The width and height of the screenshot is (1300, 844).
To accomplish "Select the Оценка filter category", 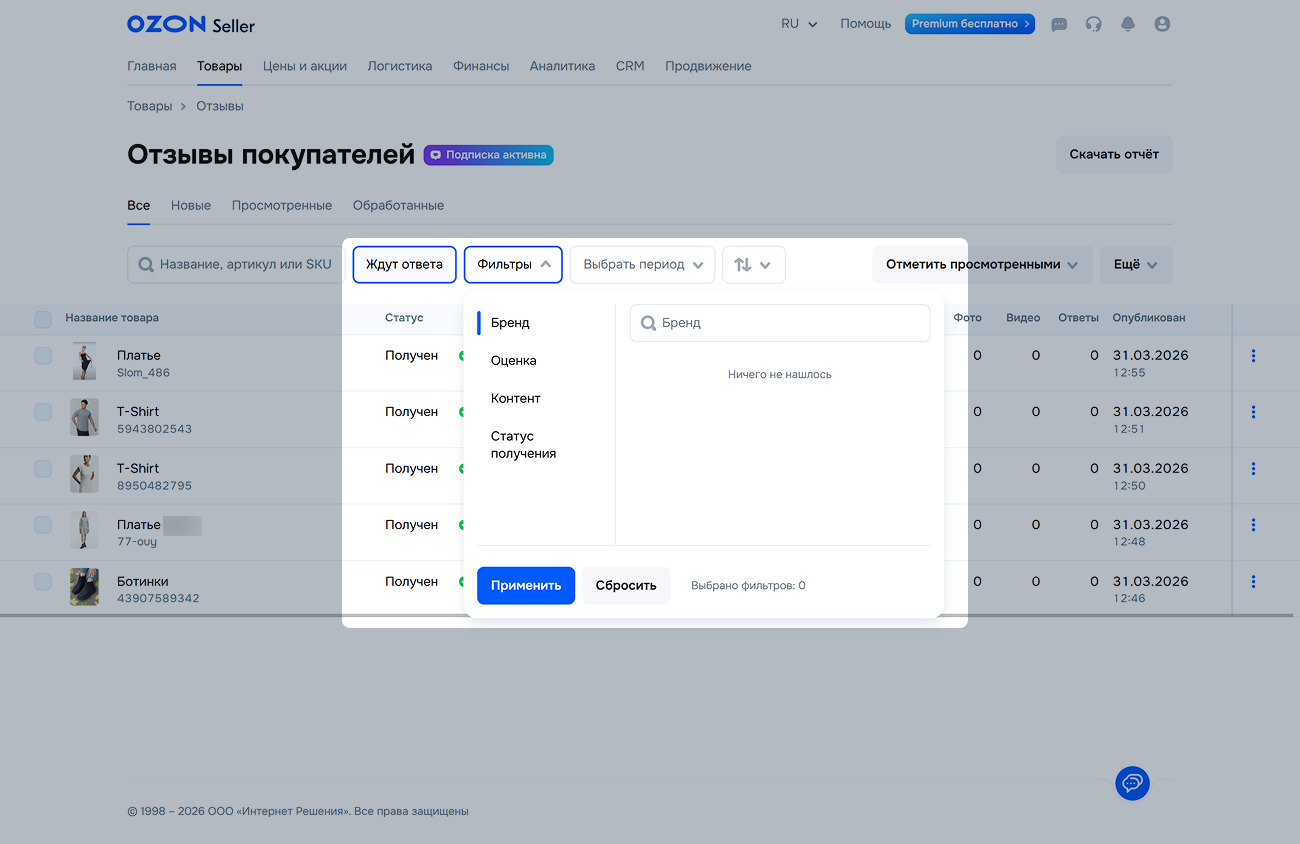I will pos(513,360).
